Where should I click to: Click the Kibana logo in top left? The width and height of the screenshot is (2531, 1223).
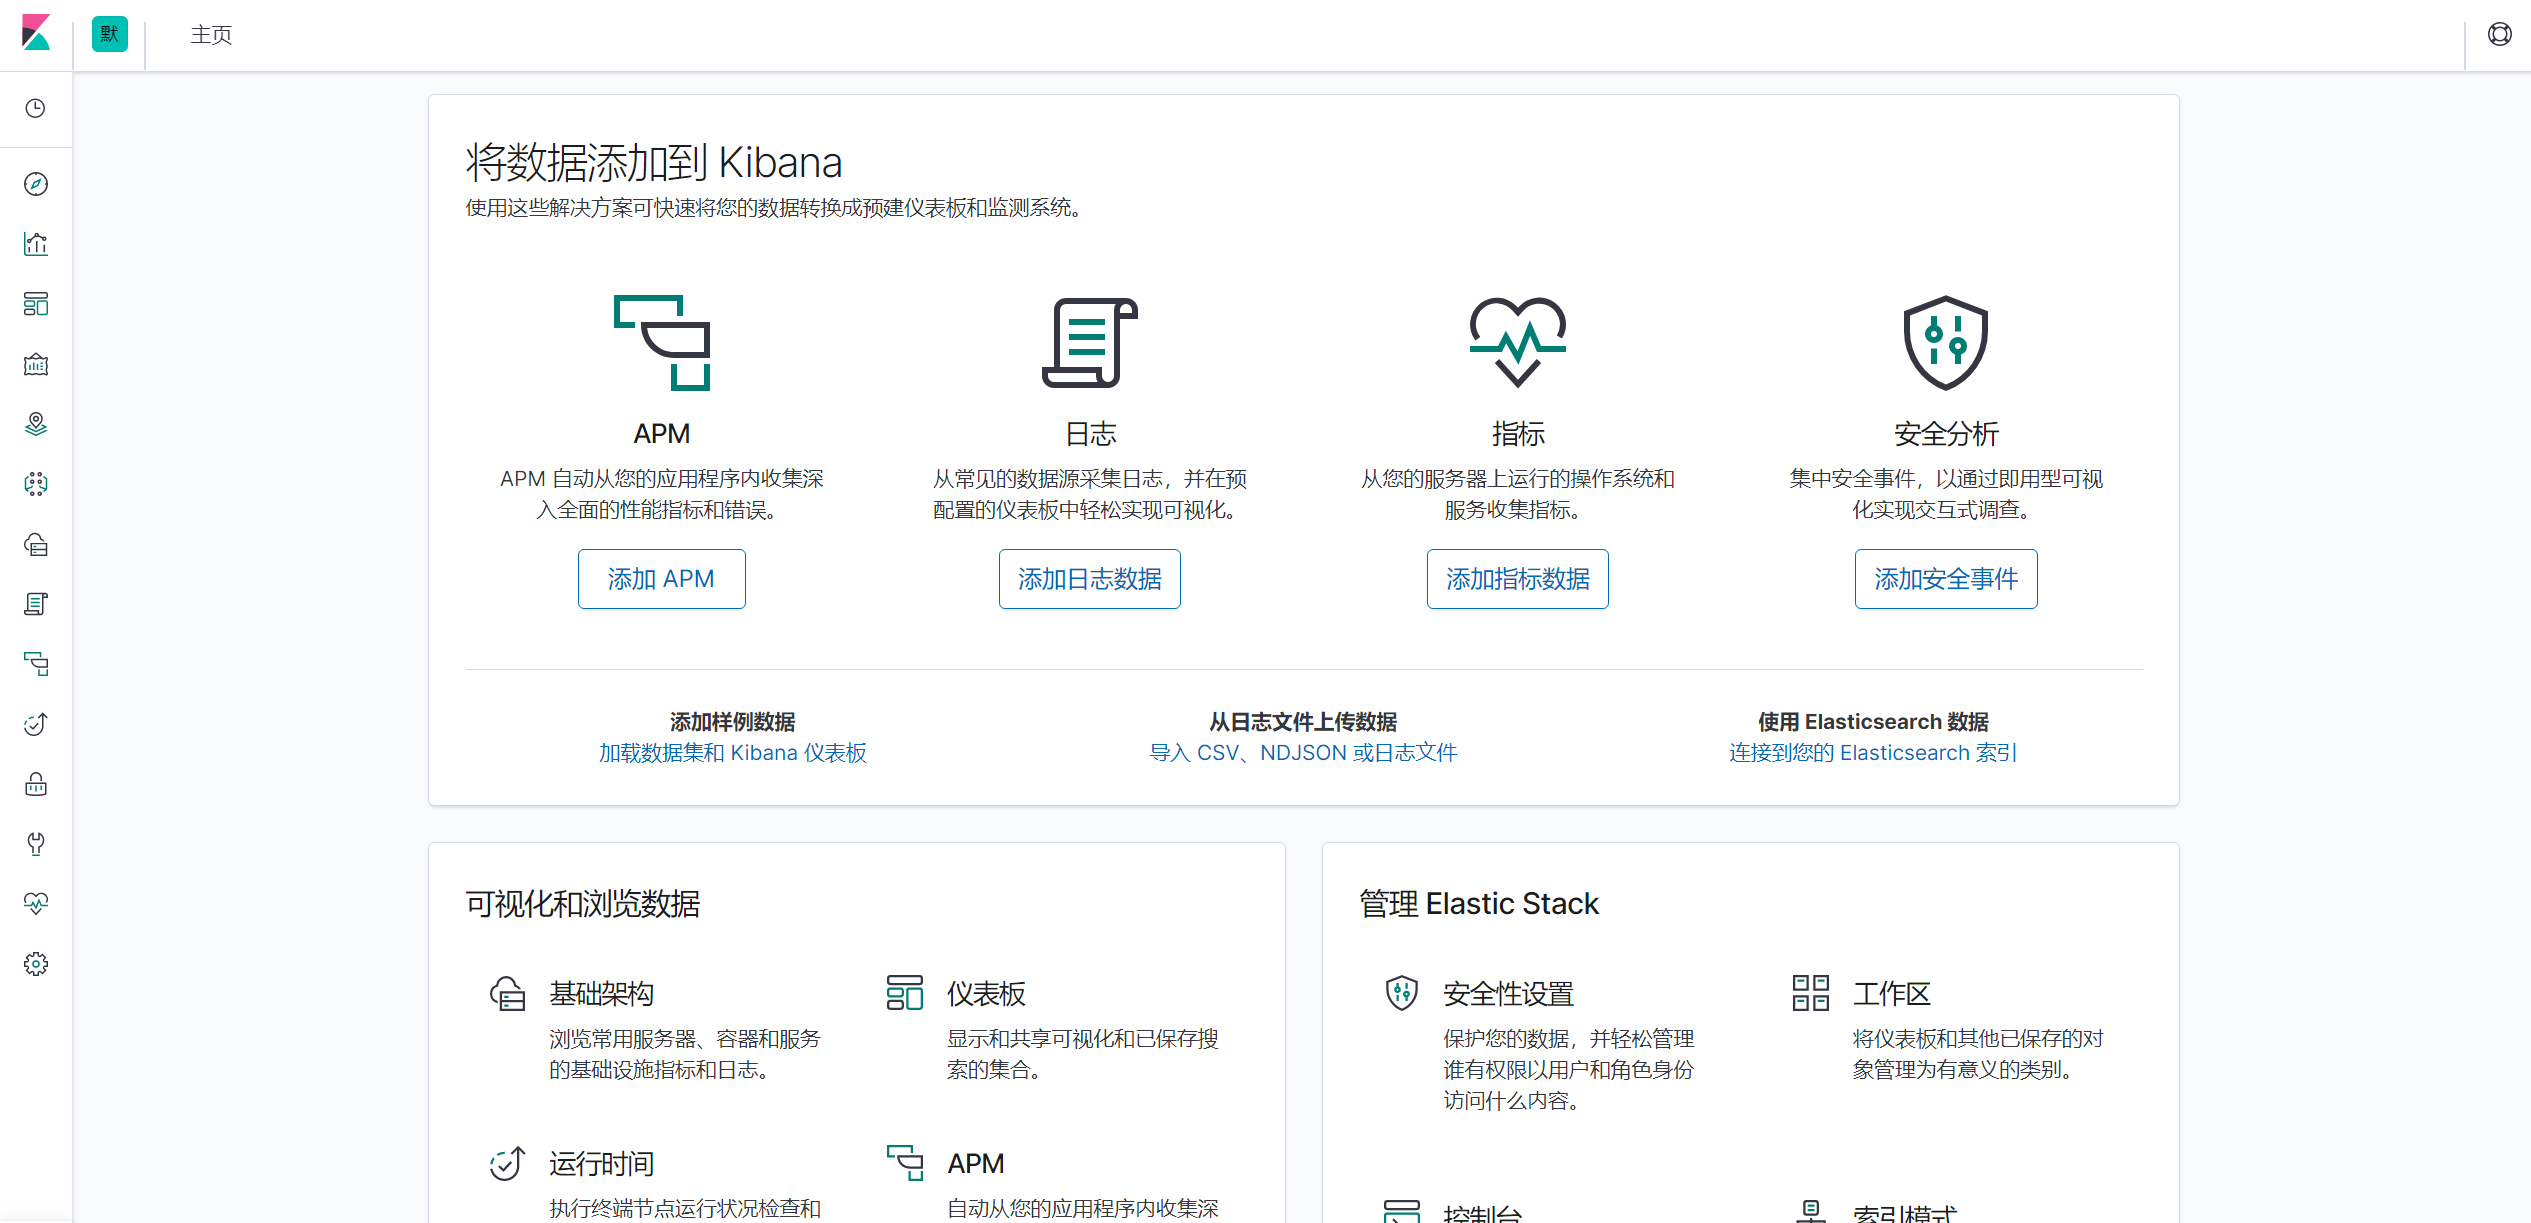tap(36, 33)
